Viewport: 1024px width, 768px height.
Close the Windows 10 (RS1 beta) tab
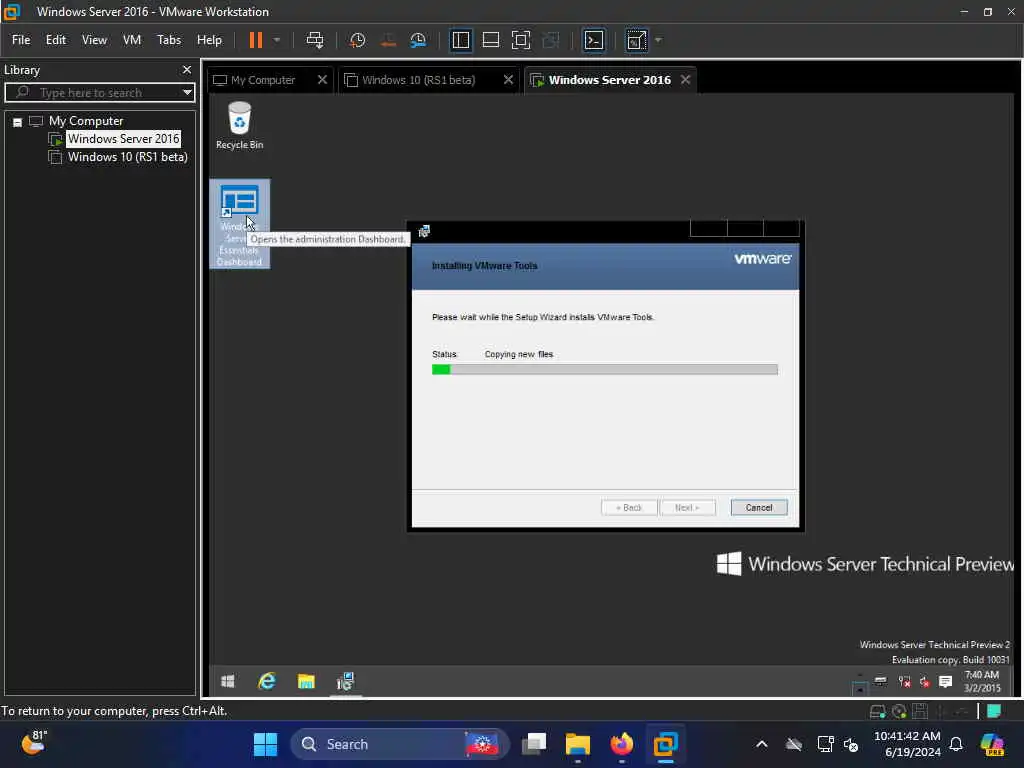[508, 80]
